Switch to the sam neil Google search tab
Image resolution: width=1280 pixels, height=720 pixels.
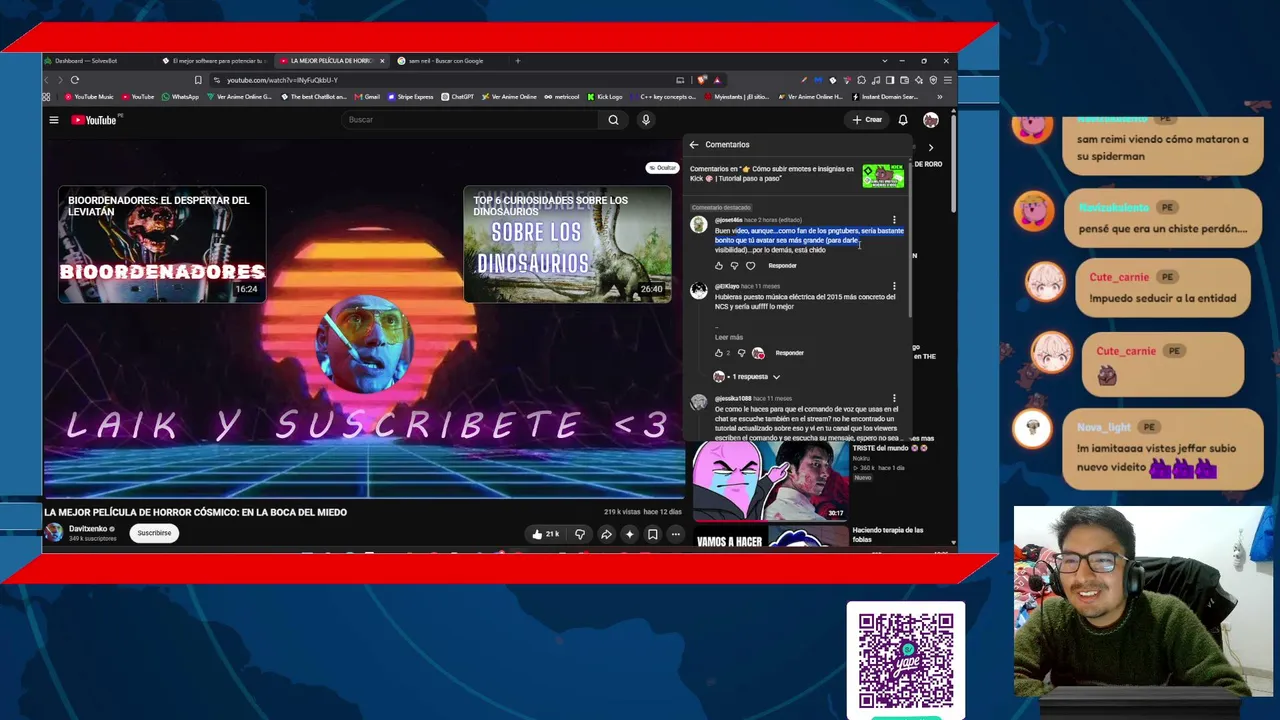click(x=450, y=61)
